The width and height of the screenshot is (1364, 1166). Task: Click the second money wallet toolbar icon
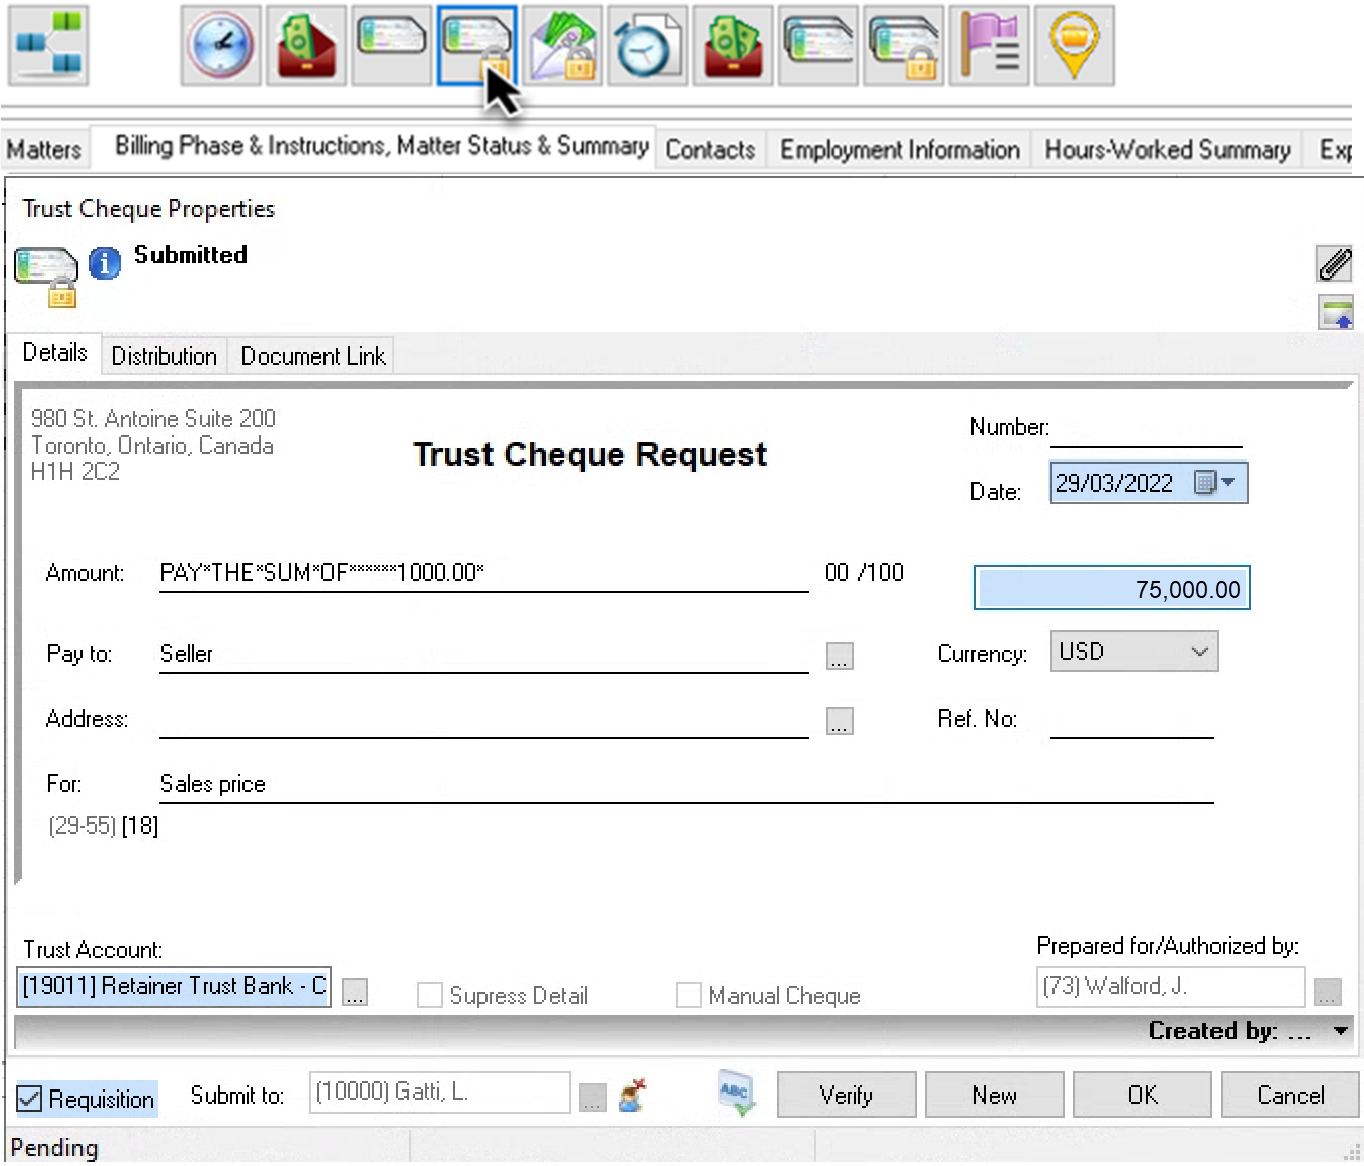coord(733,45)
